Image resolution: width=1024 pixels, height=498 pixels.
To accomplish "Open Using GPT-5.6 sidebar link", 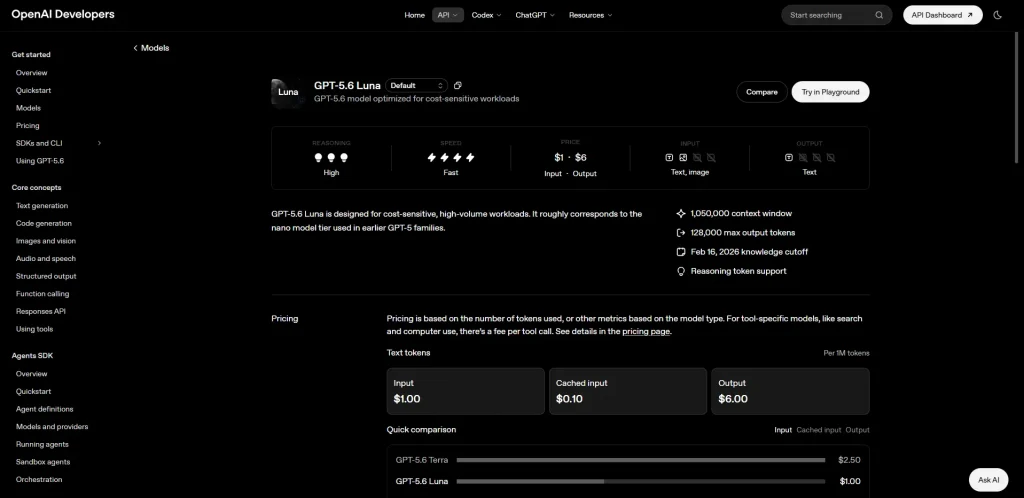I will point(40,161).
